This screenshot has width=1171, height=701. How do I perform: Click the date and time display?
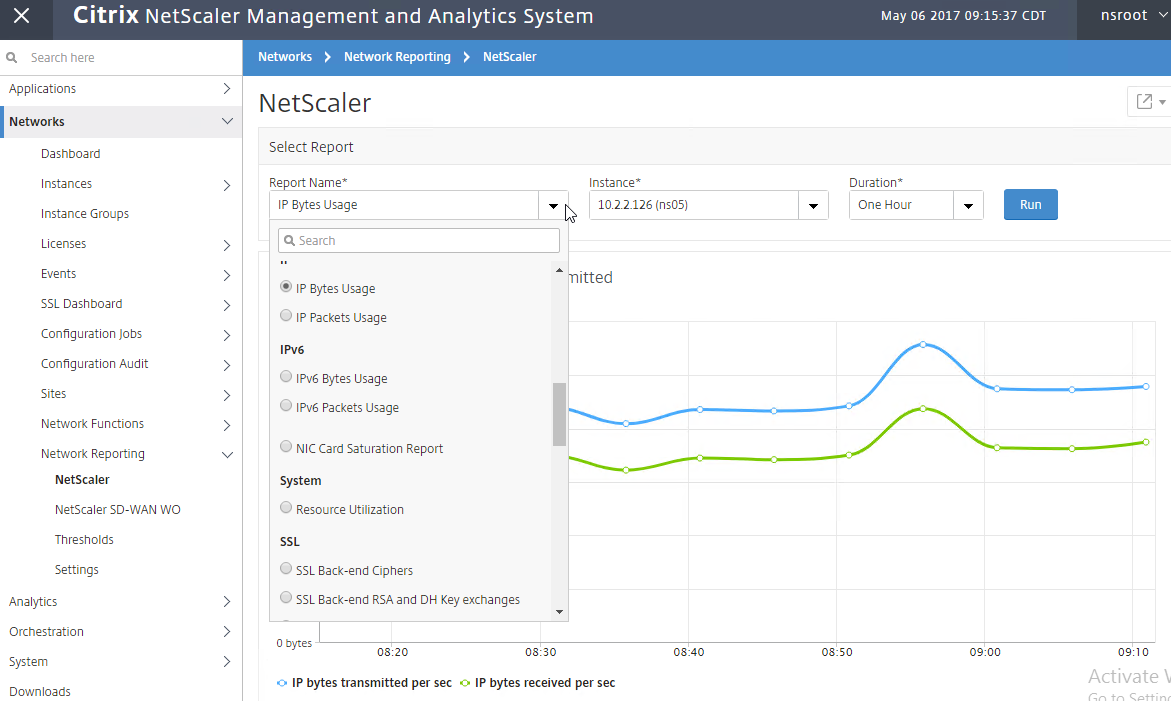(x=963, y=16)
